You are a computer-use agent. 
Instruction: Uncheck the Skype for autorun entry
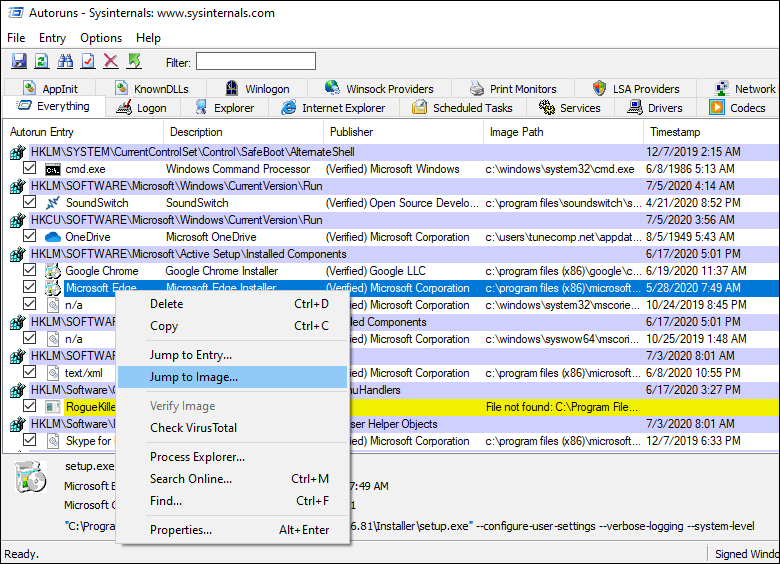point(29,440)
